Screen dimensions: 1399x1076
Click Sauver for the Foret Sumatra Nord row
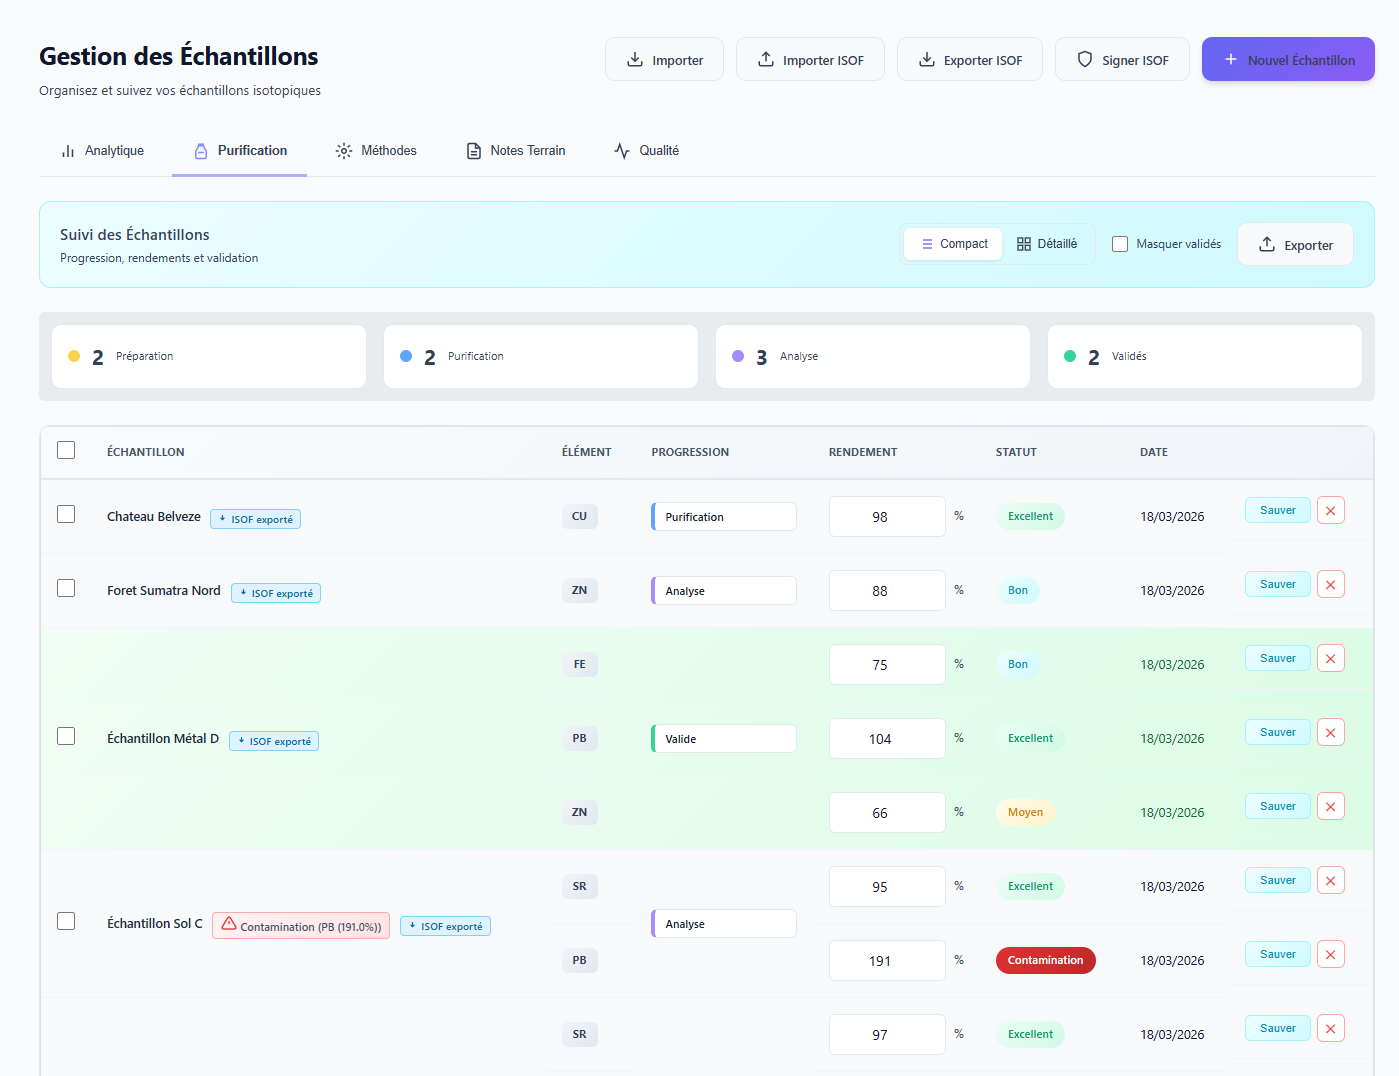coord(1277,585)
